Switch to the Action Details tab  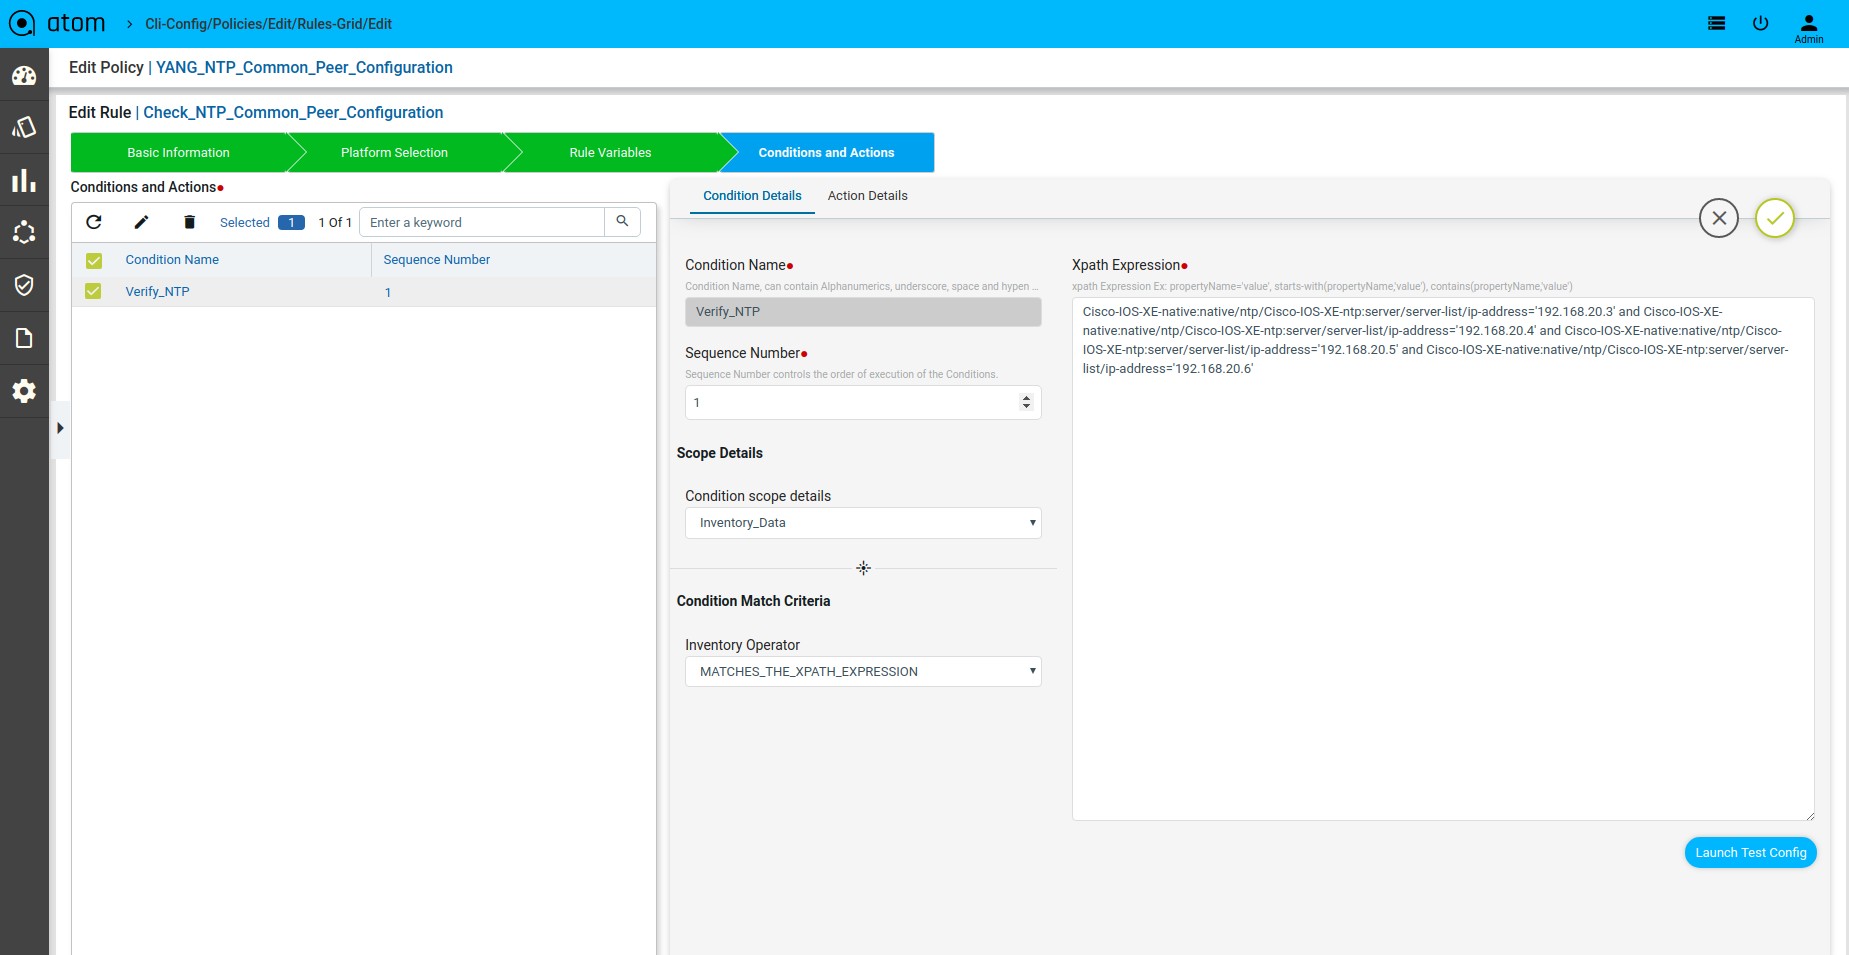(867, 196)
